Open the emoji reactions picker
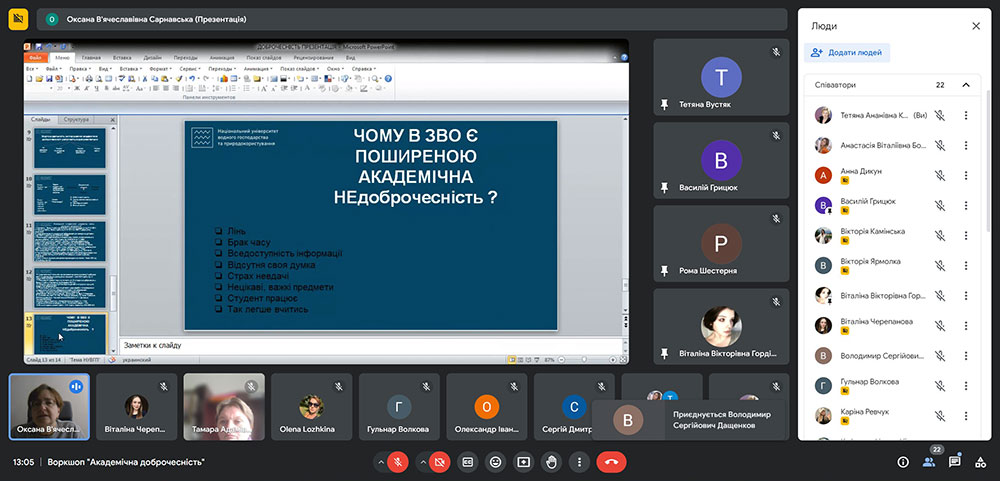Screen dimensions: 1000x481 coord(495,462)
